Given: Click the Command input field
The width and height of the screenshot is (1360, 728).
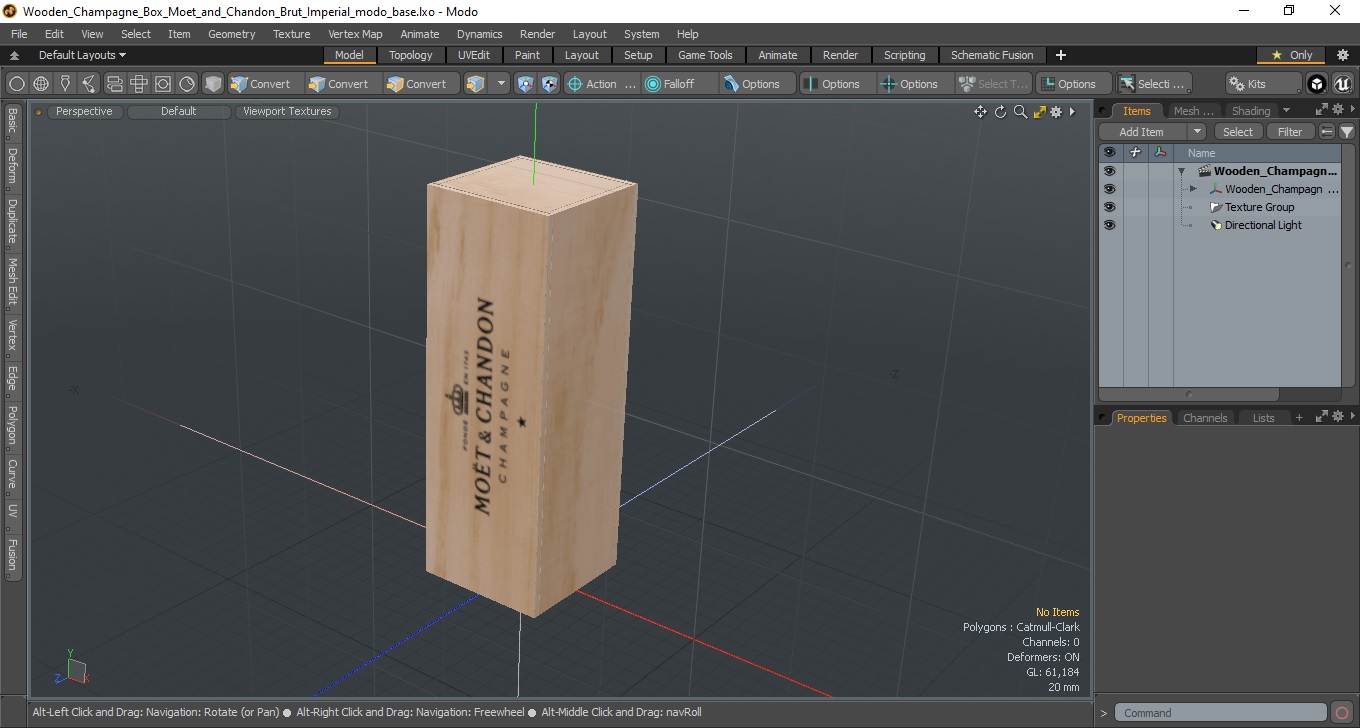Looking at the screenshot, I should tap(1222, 713).
